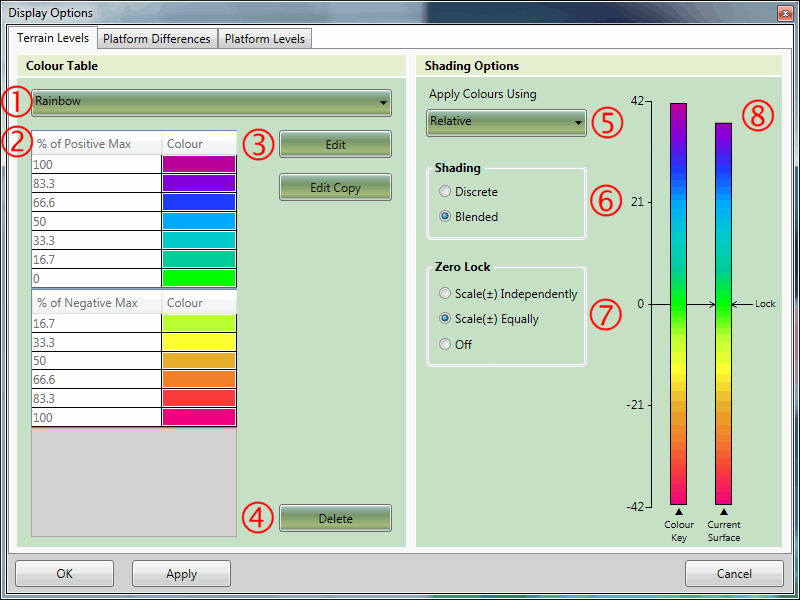800x600 pixels.
Task: Click the Edit button
Action: [x=335, y=144]
